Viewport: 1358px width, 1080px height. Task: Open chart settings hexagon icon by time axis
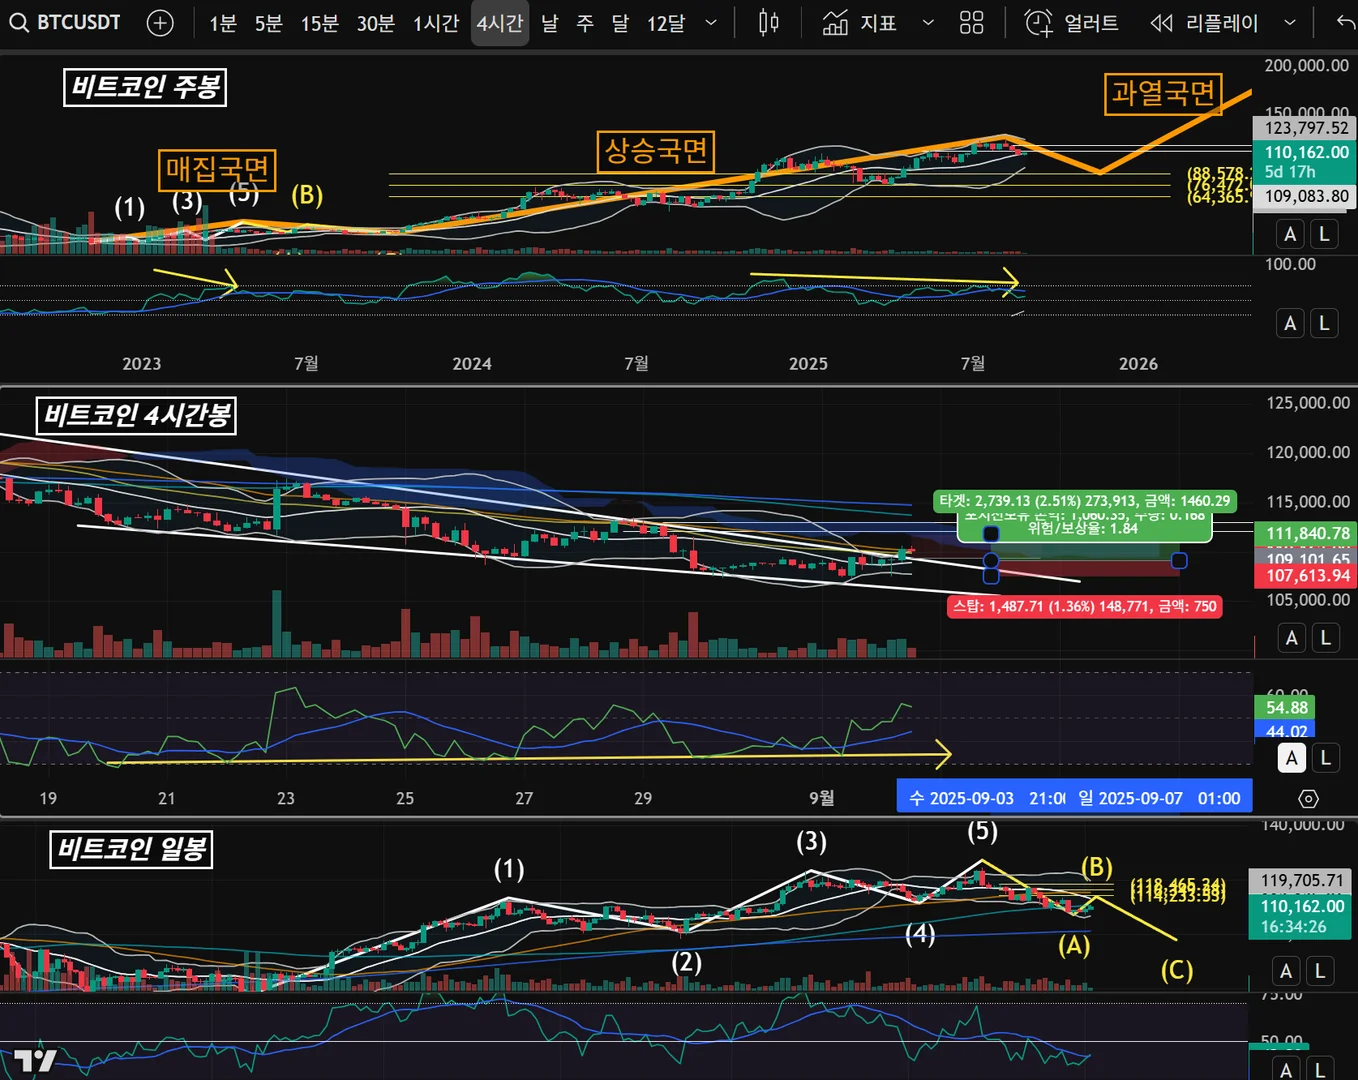1308,798
